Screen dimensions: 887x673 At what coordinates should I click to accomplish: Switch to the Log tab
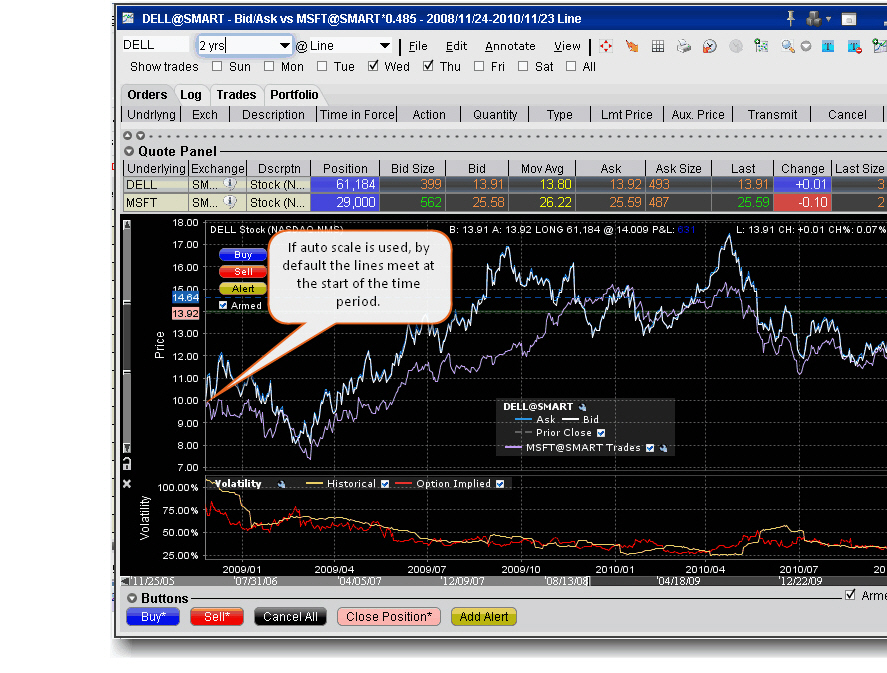(191, 94)
